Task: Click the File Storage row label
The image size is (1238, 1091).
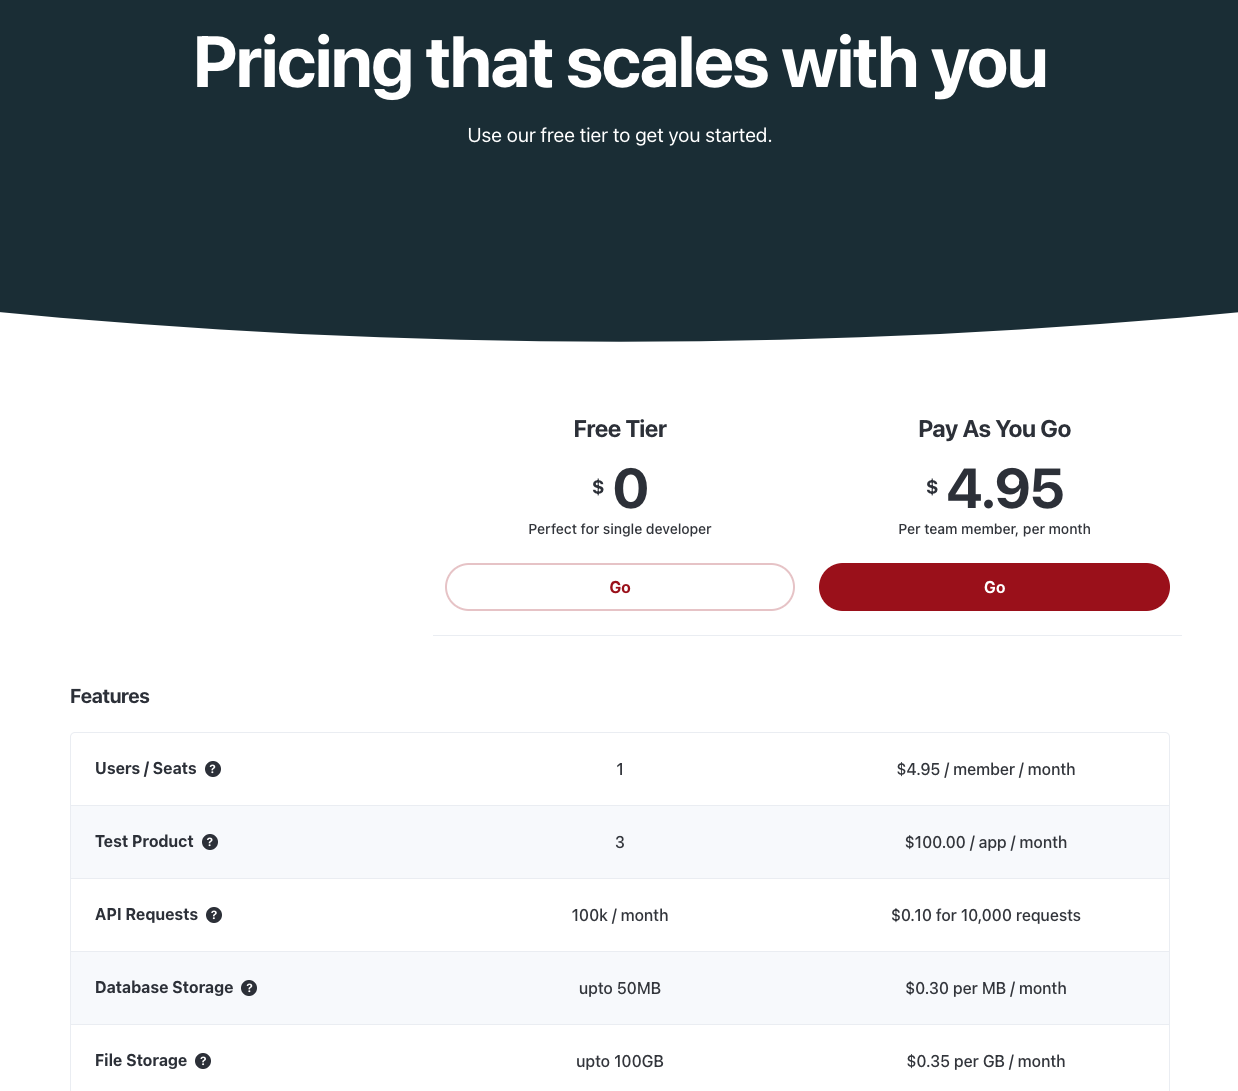Action: [x=141, y=1060]
